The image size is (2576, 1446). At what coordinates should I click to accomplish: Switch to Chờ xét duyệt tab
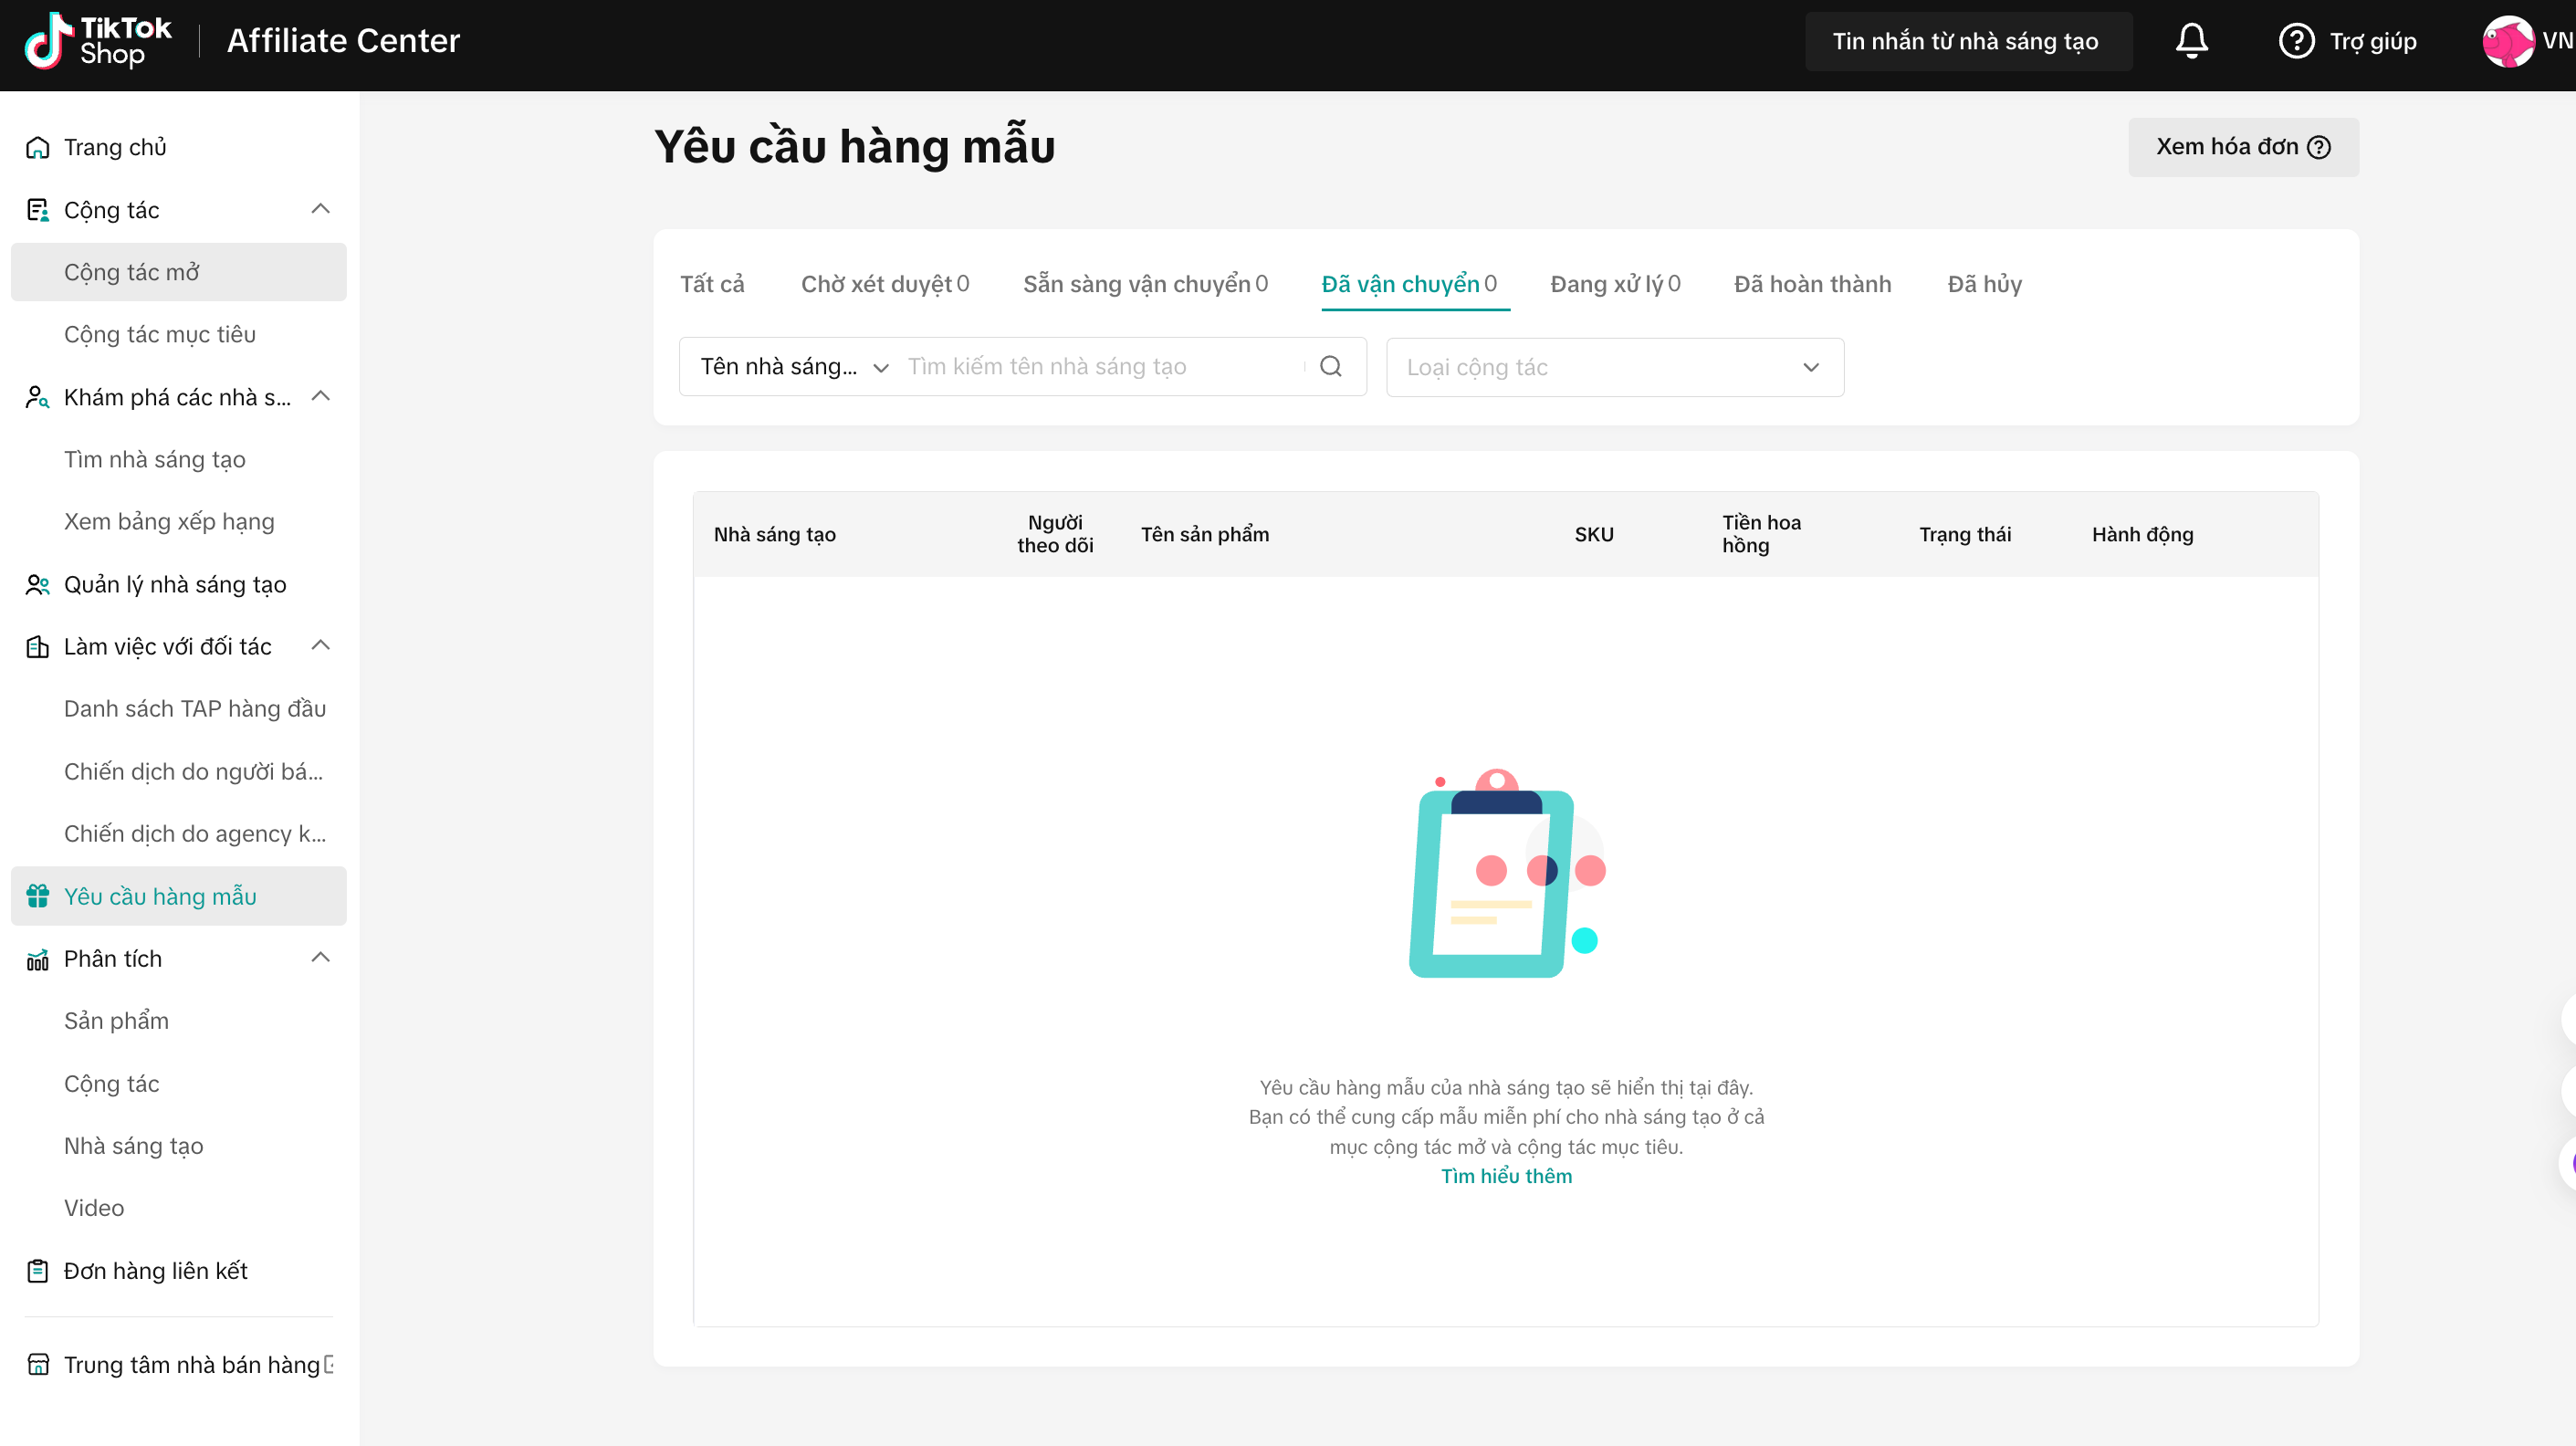[x=884, y=284]
